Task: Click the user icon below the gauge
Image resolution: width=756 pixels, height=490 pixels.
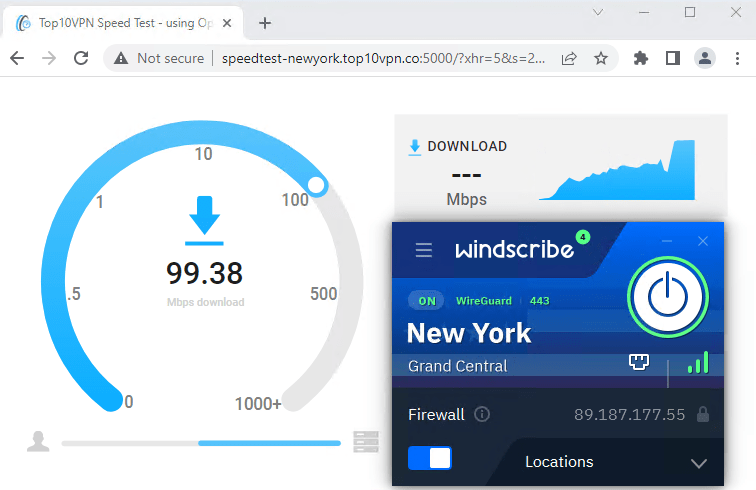Action: tap(38, 441)
